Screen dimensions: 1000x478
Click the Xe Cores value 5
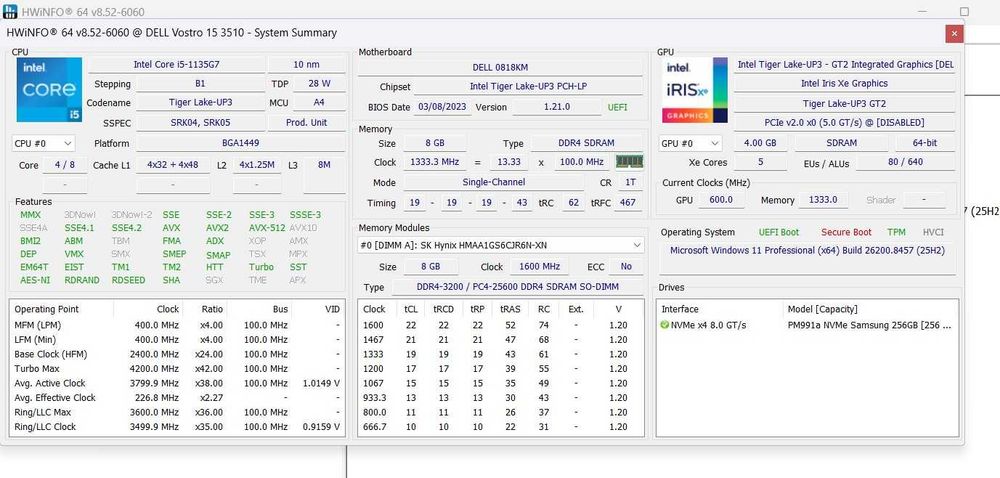[x=760, y=163]
